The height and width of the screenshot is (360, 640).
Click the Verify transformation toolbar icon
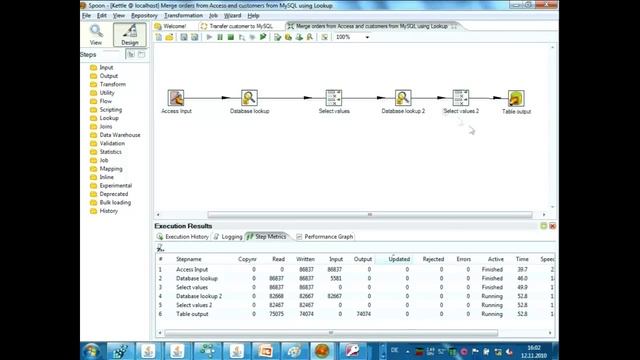click(x=278, y=37)
